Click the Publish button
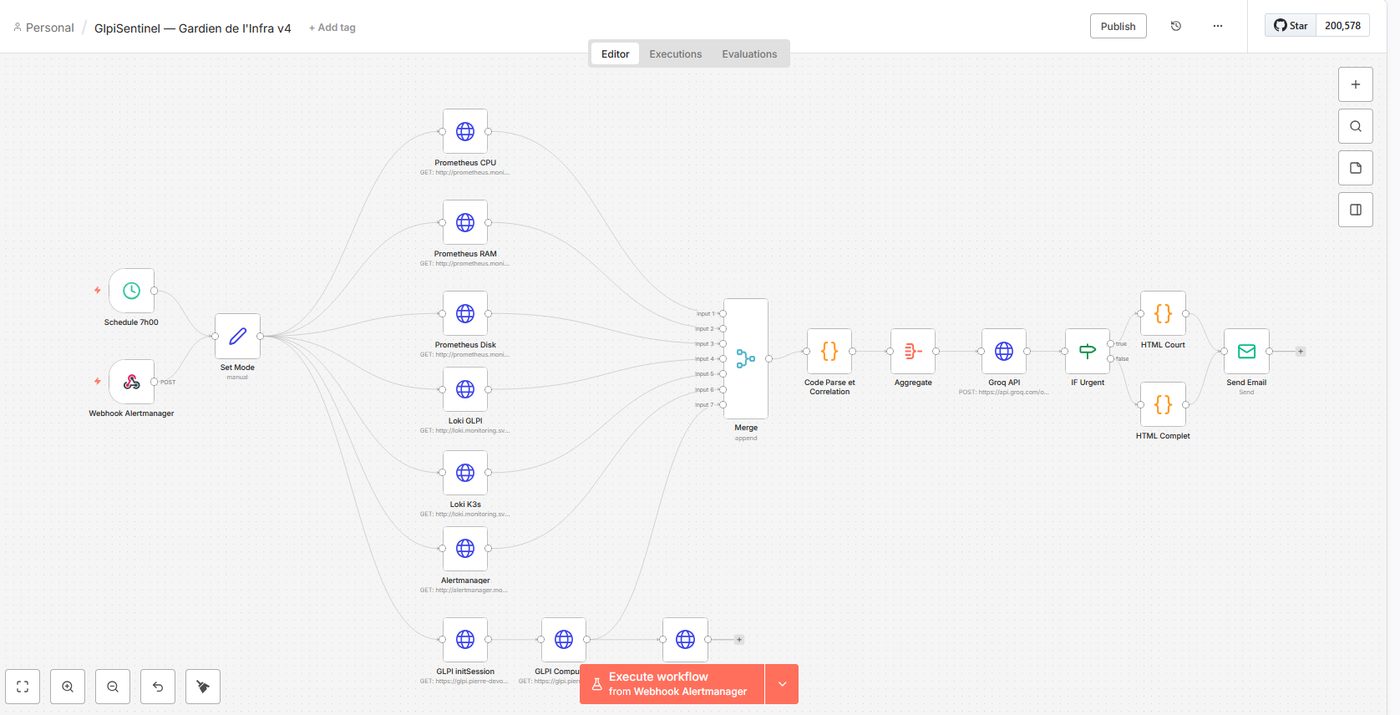The width and height of the screenshot is (1400, 715). coord(1118,26)
